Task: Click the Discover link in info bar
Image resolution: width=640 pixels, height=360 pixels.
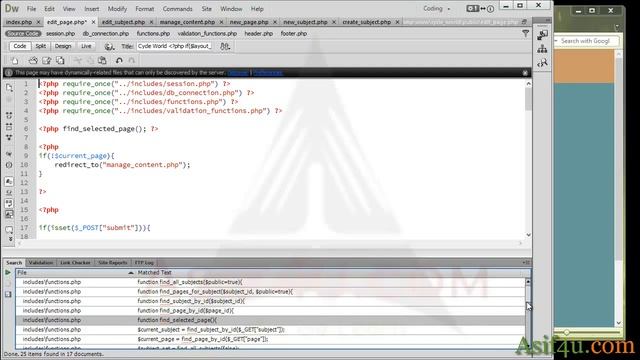Action: click(x=238, y=73)
